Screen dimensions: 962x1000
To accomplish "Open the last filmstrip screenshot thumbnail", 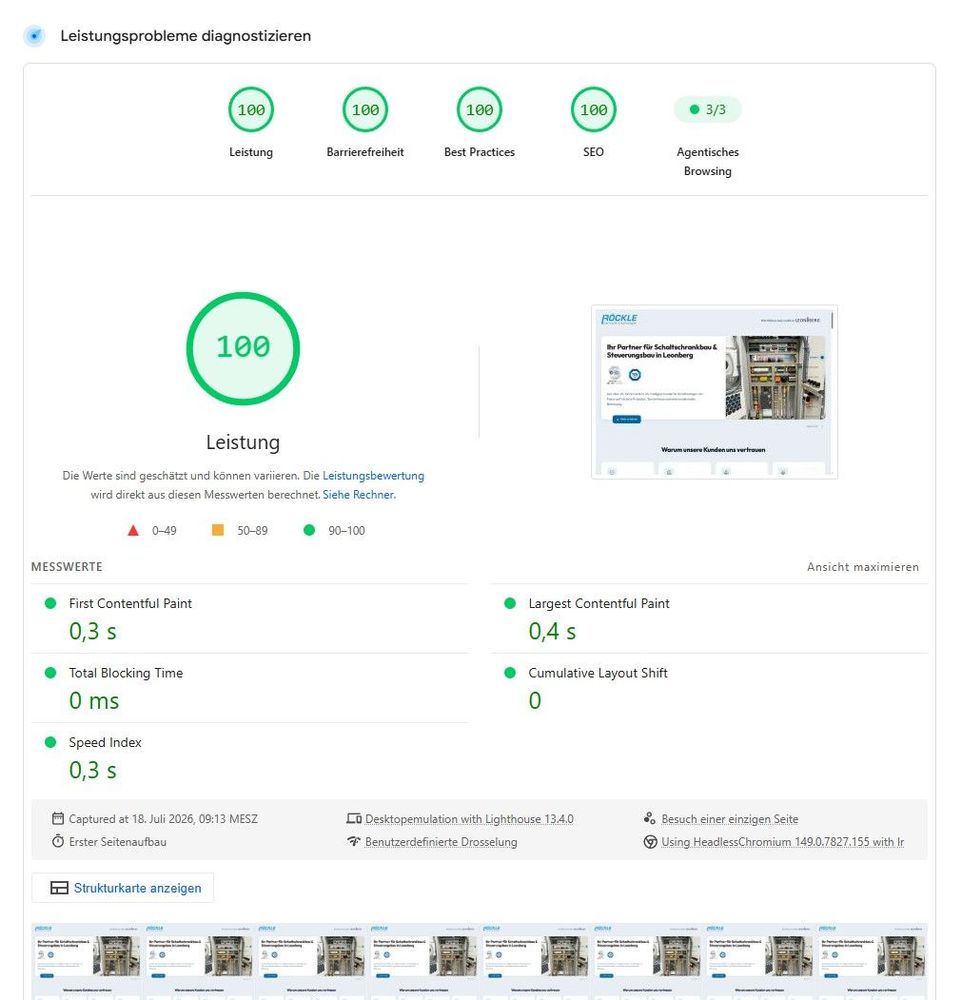I will pos(871,961).
